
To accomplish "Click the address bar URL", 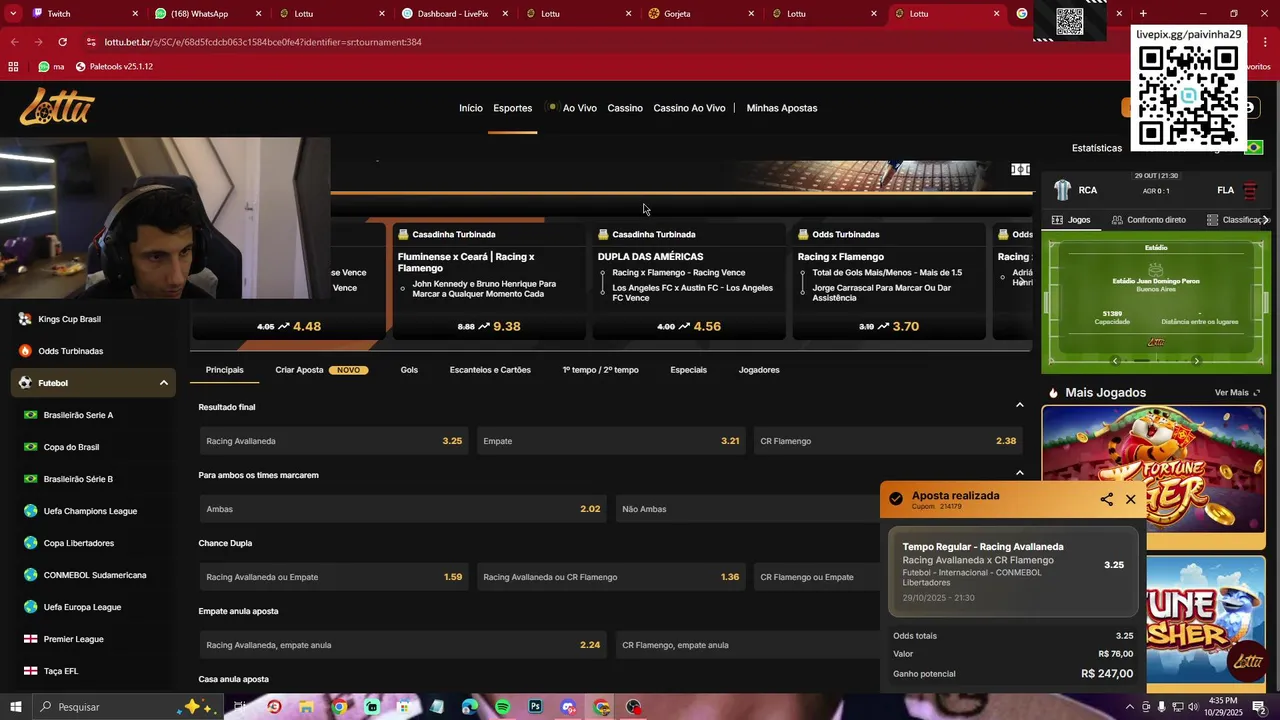I will point(263,42).
